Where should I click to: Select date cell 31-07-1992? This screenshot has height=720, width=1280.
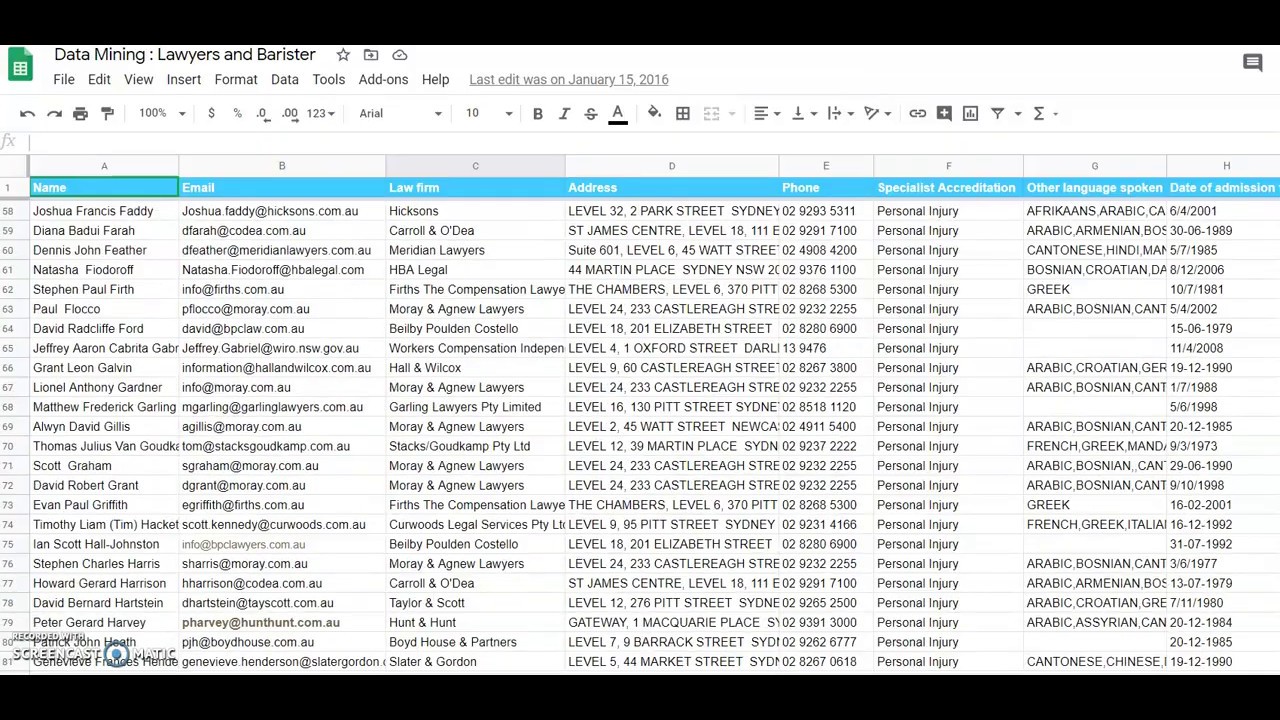(x=1226, y=544)
